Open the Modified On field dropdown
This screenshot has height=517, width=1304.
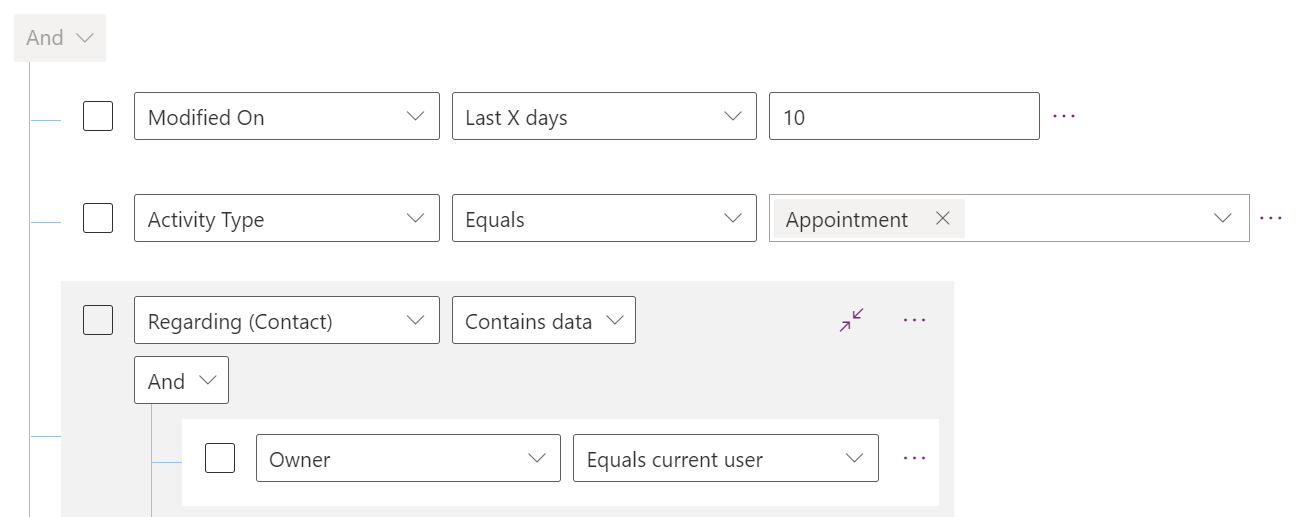pos(286,117)
